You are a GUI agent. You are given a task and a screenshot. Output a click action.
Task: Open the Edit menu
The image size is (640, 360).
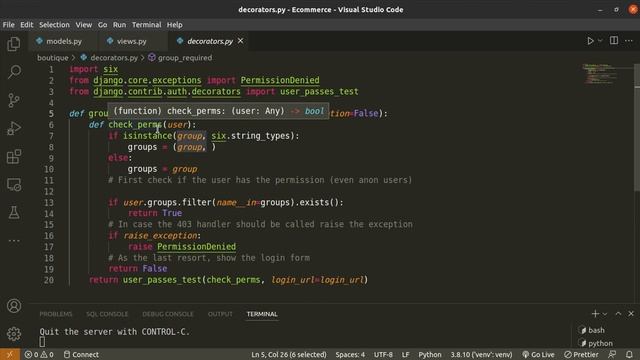coord(27,24)
